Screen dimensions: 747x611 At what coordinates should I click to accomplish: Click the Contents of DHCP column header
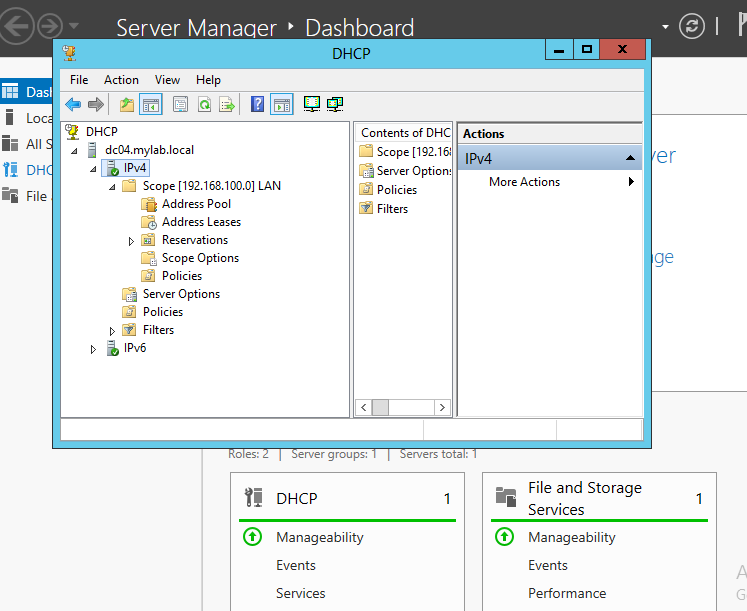coord(403,132)
